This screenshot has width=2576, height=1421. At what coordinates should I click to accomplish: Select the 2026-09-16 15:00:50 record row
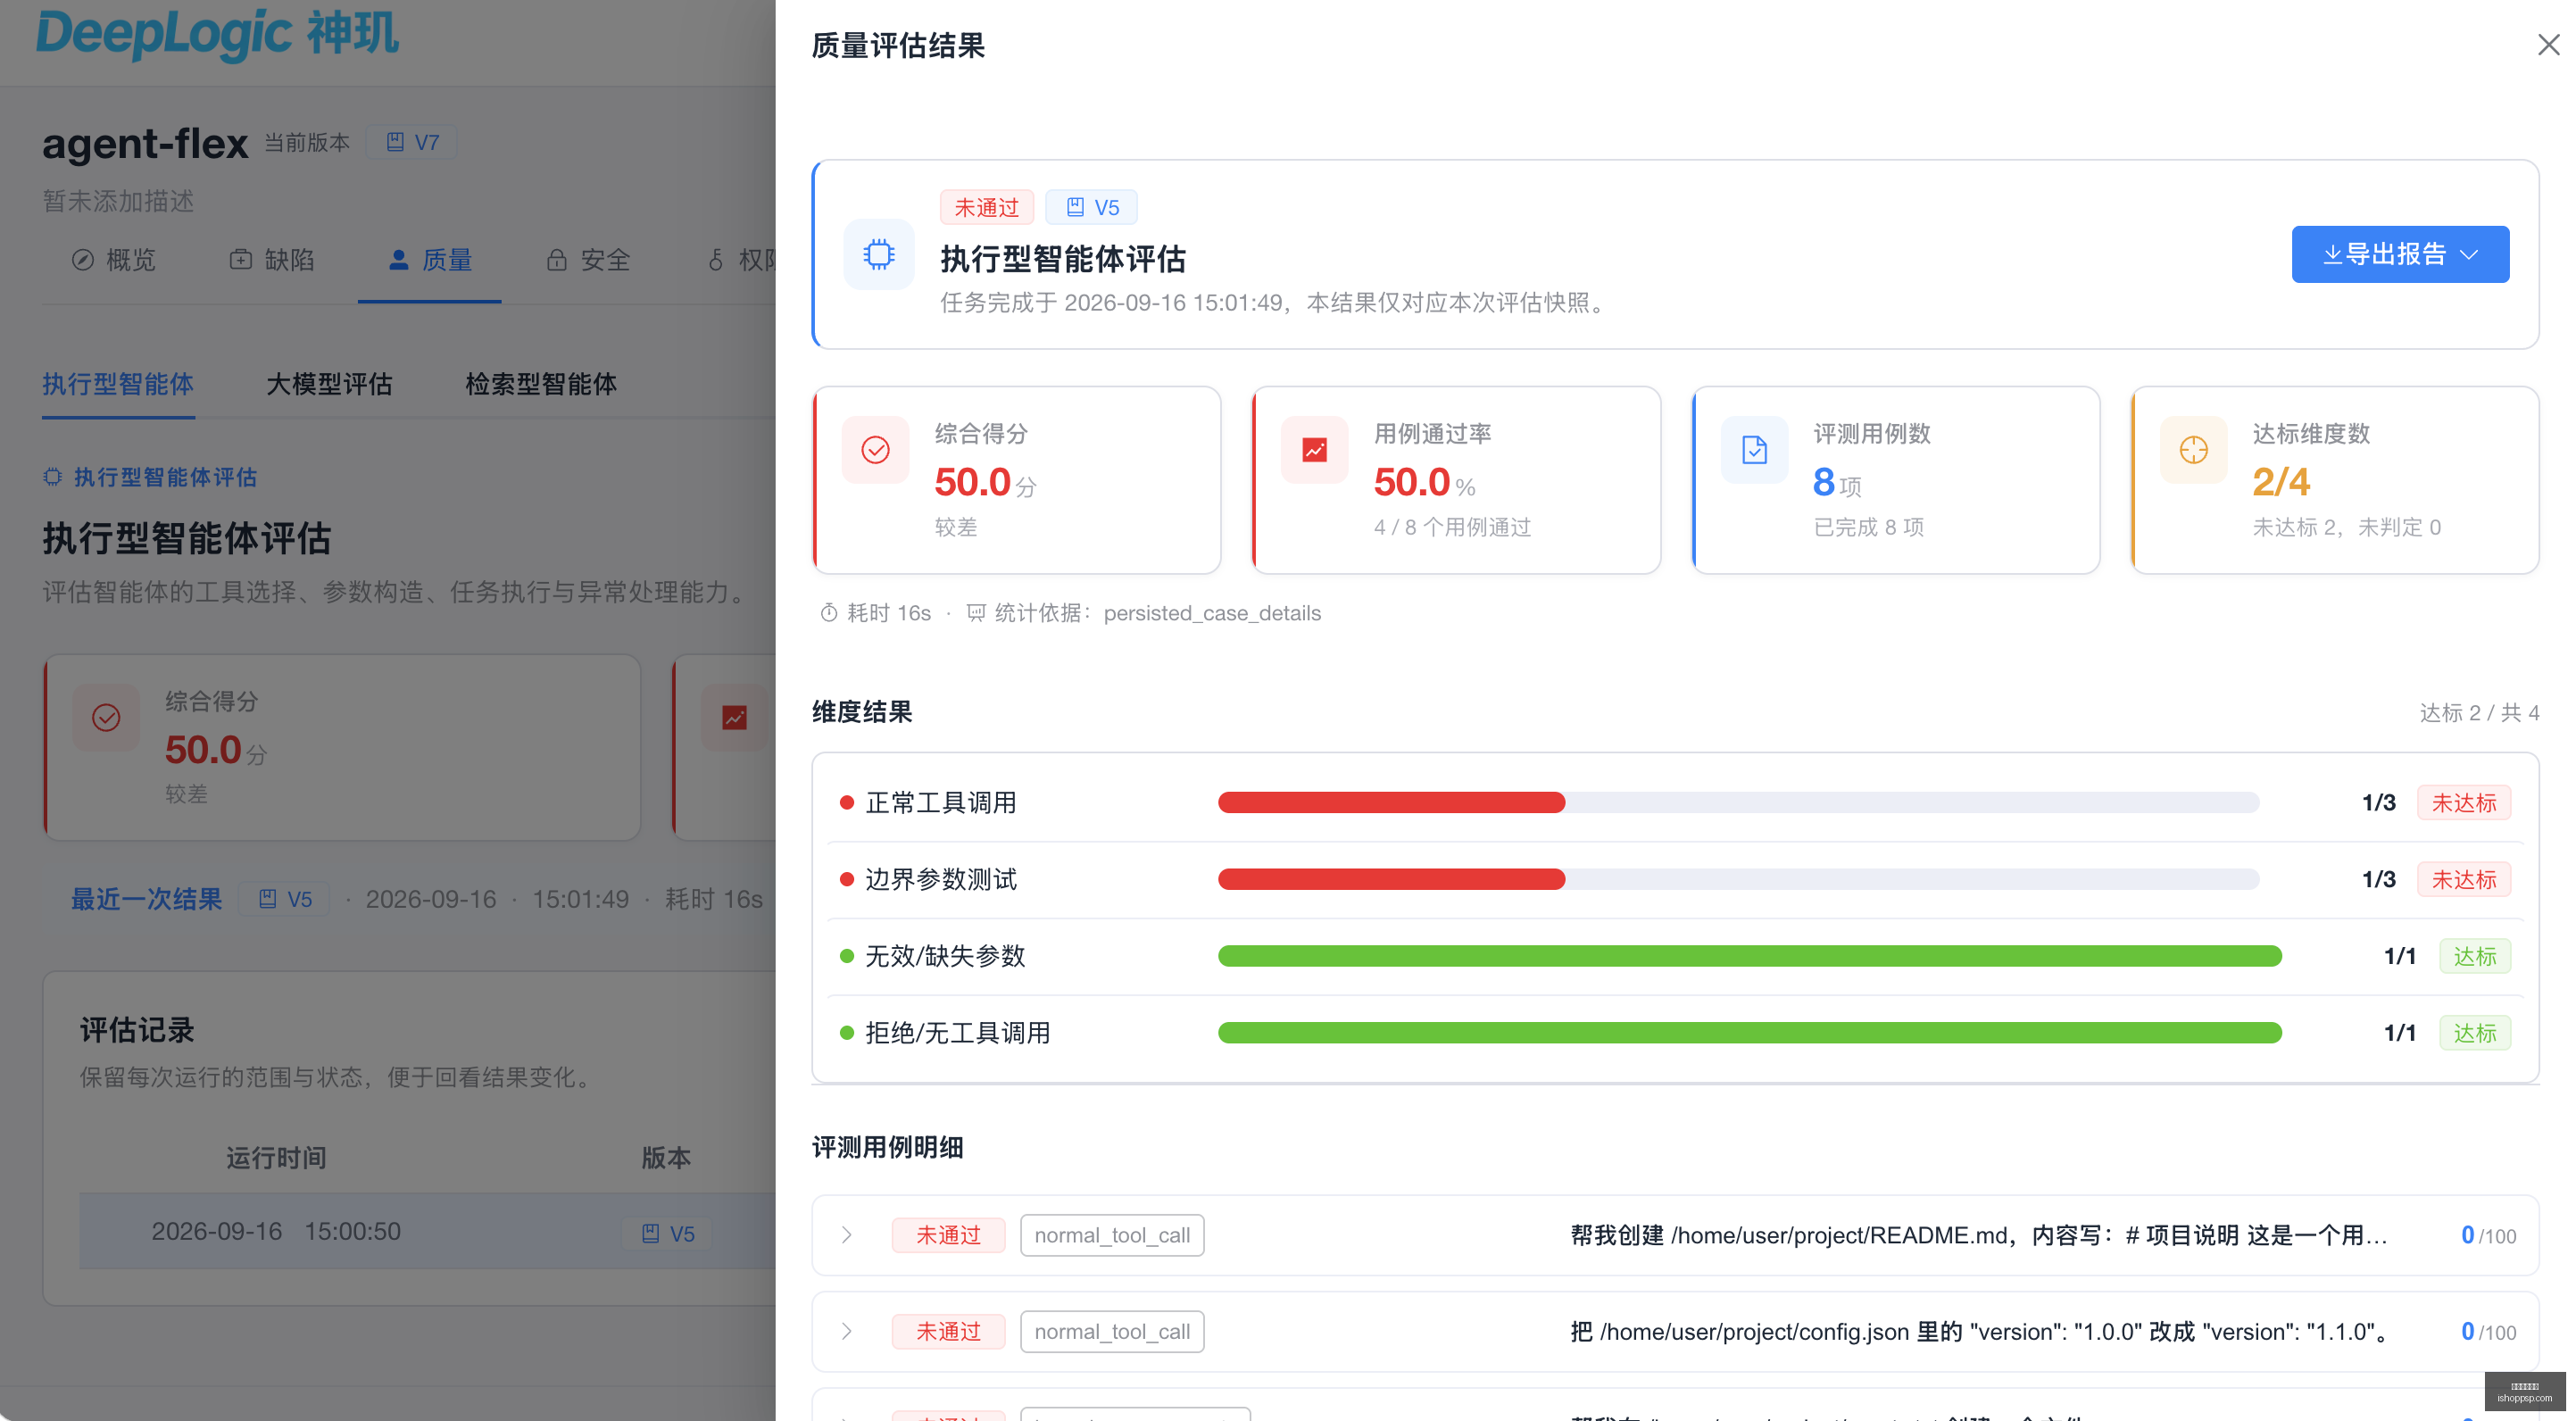[x=428, y=1231]
